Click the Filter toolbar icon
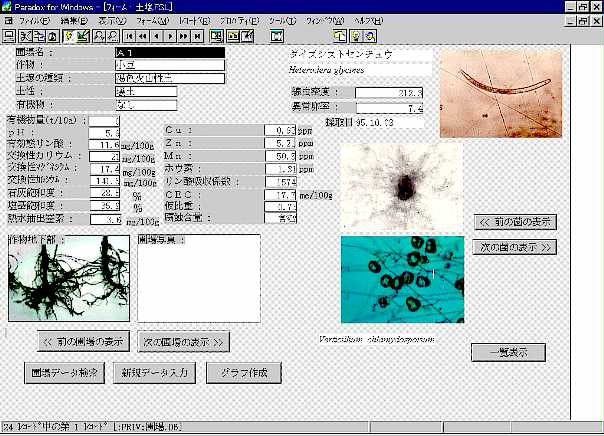 coord(216,36)
